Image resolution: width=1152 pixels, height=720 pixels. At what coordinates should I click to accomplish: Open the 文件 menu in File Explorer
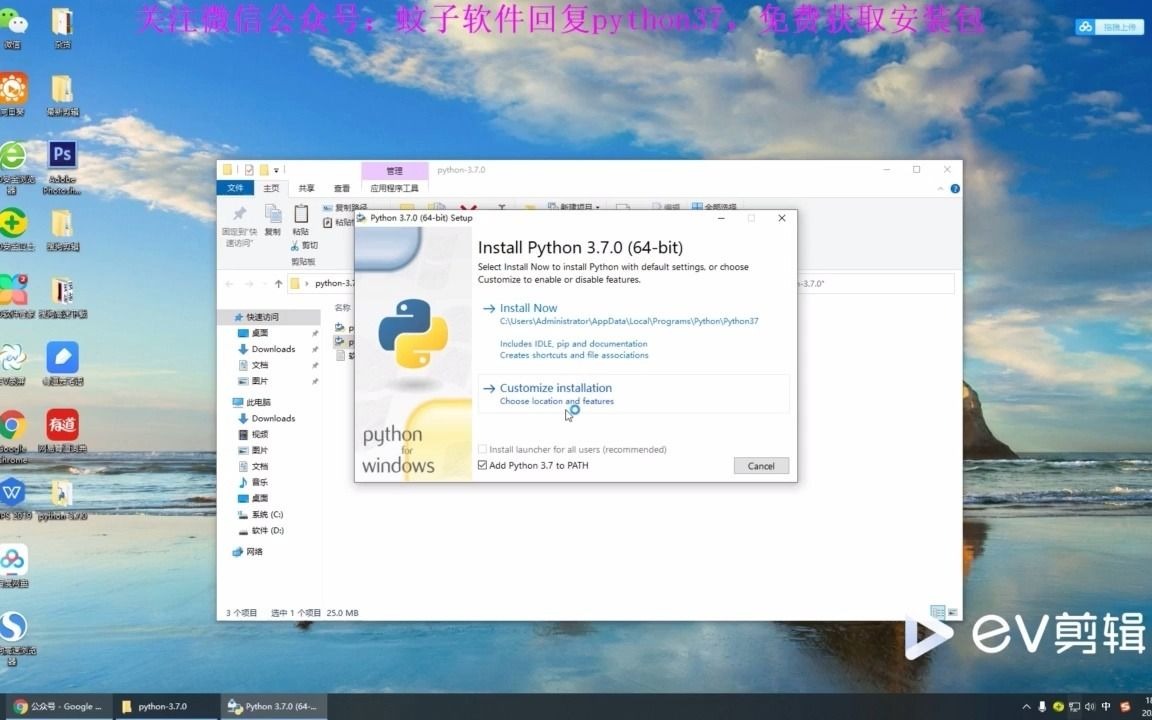[235, 187]
